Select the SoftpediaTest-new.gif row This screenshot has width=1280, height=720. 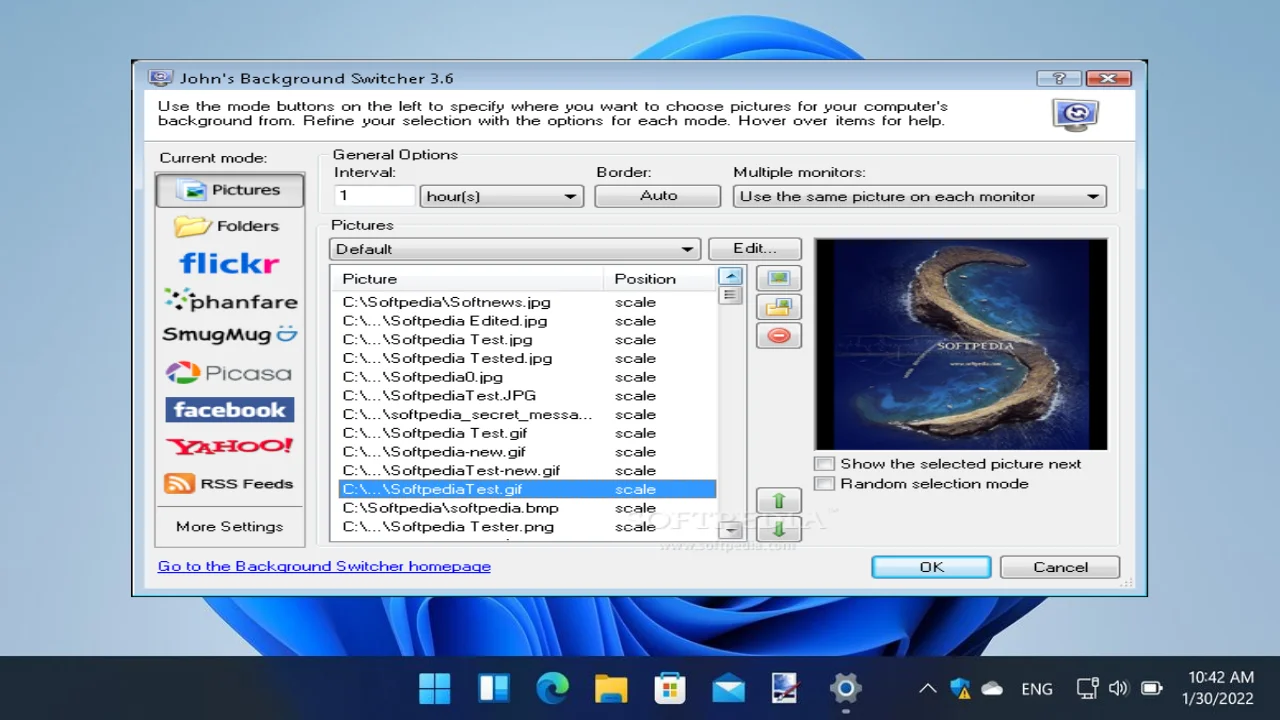pos(527,470)
